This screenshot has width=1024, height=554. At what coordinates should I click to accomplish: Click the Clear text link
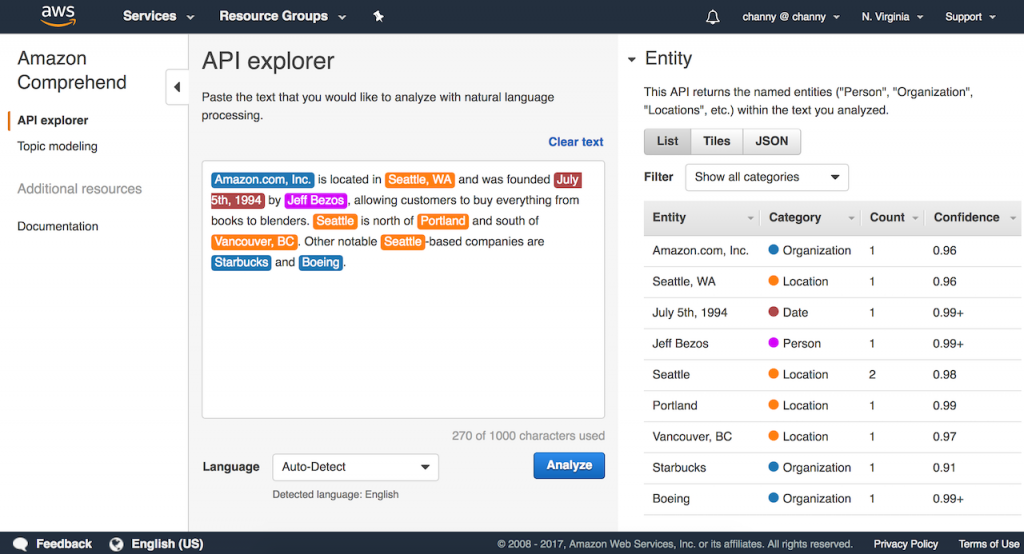(x=575, y=142)
